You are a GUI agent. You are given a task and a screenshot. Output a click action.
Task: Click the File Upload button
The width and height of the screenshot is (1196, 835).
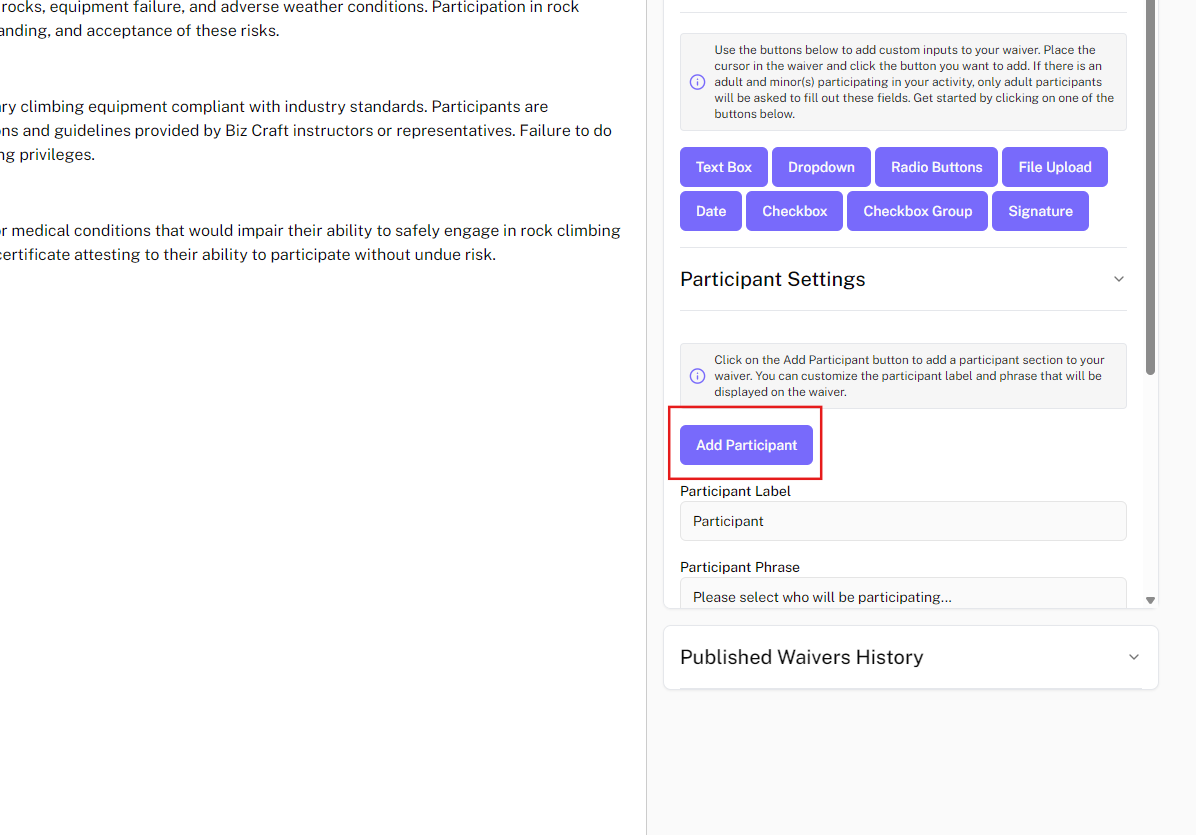pos(1054,167)
